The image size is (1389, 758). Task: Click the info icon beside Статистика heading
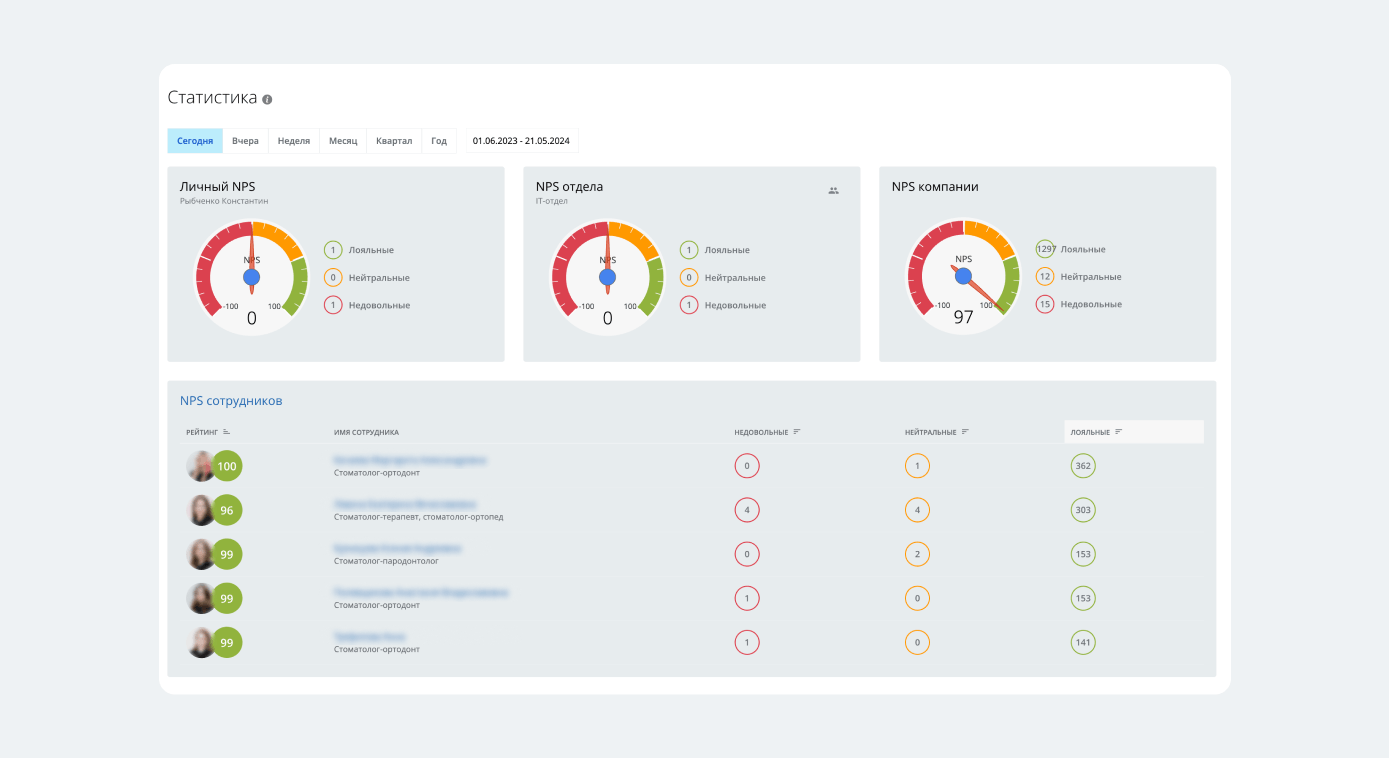point(267,100)
